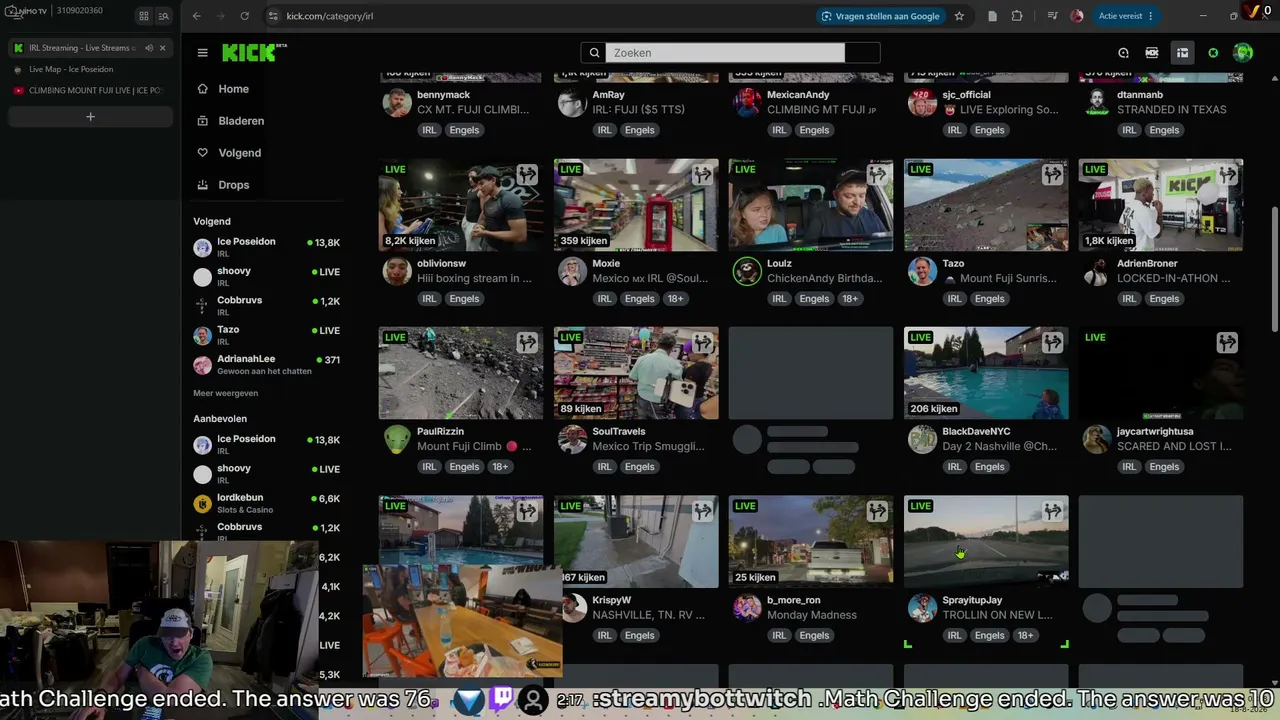Viewport: 1280px width, 720px height.
Task: Open multistream icon on Tazo thumbnail
Action: click(1052, 175)
